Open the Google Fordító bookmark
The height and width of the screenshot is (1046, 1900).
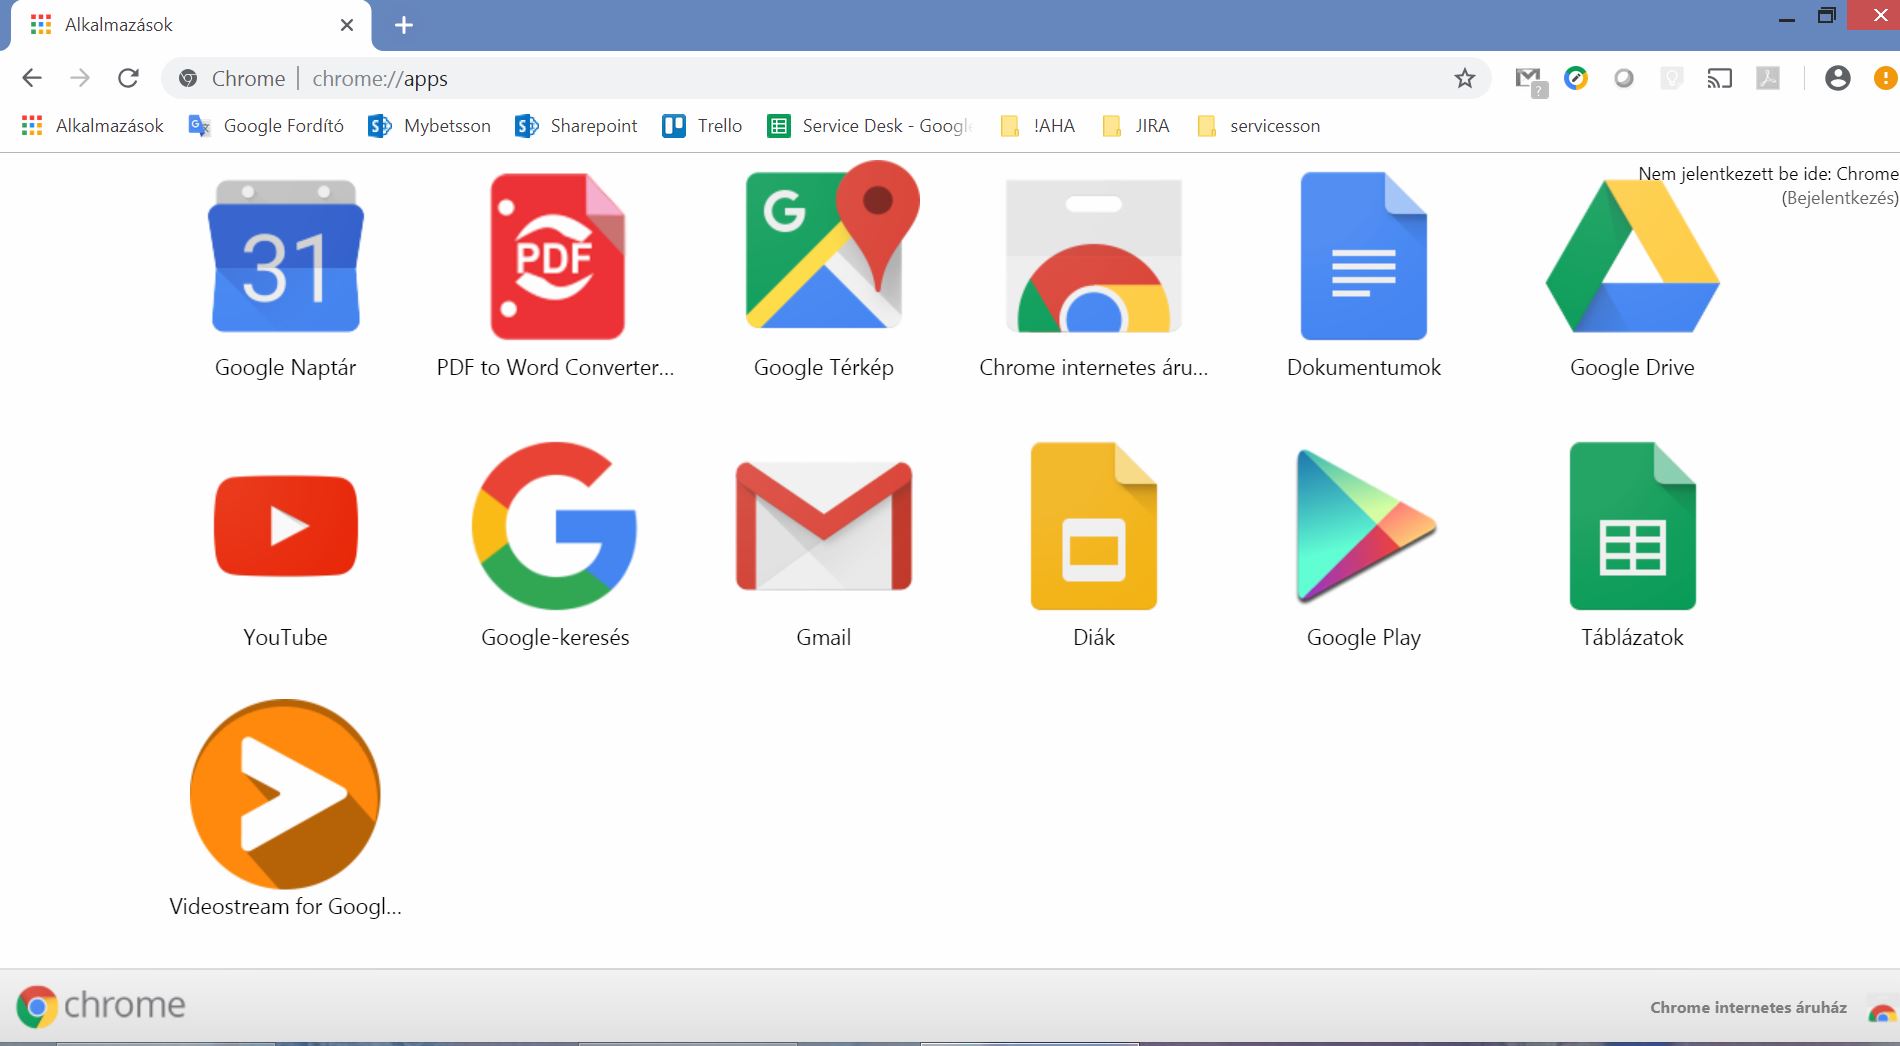tap(266, 126)
